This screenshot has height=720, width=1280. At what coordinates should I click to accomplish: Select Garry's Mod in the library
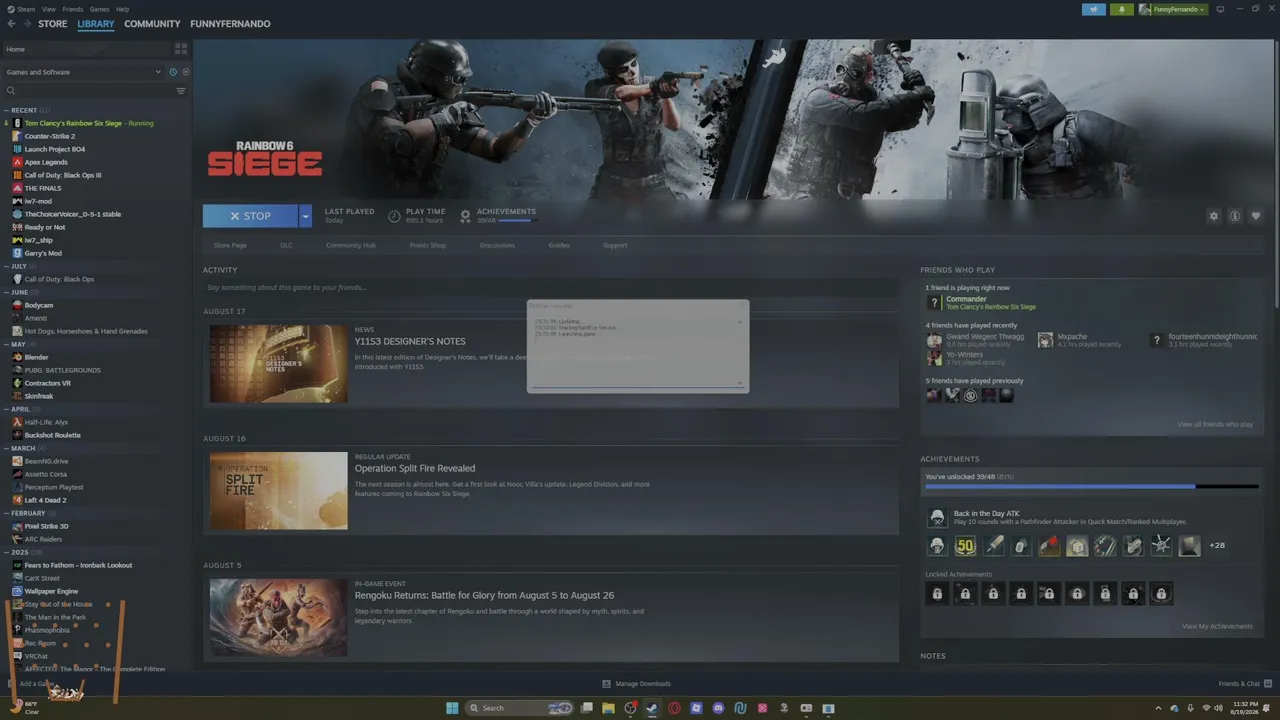43,253
